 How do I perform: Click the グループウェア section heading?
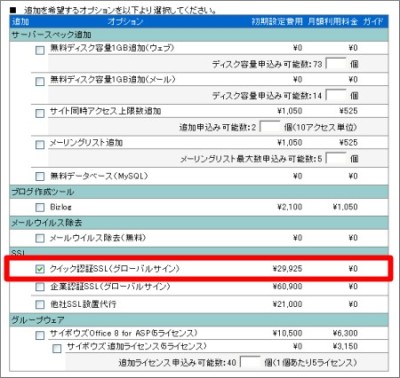[38, 320]
